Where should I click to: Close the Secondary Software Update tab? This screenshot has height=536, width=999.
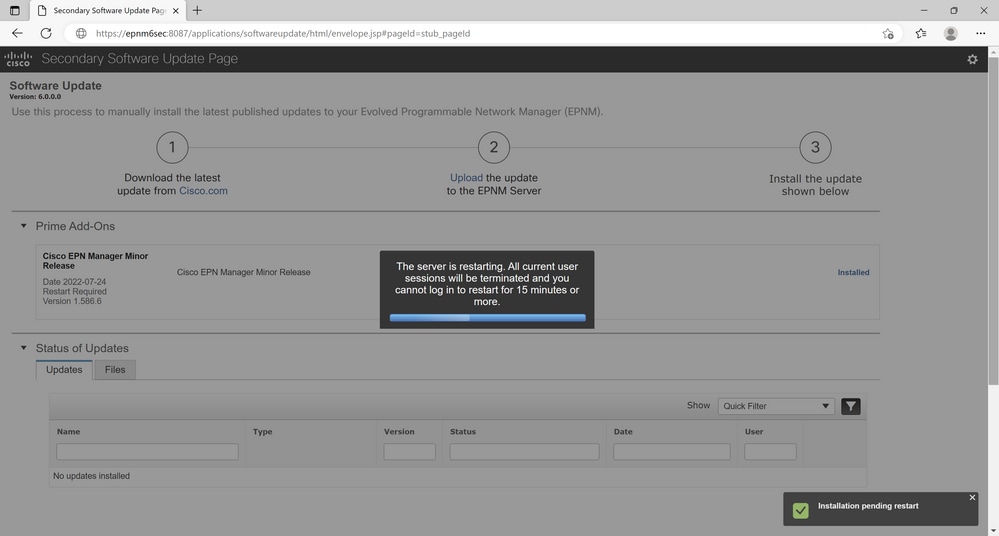pos(176,11)
